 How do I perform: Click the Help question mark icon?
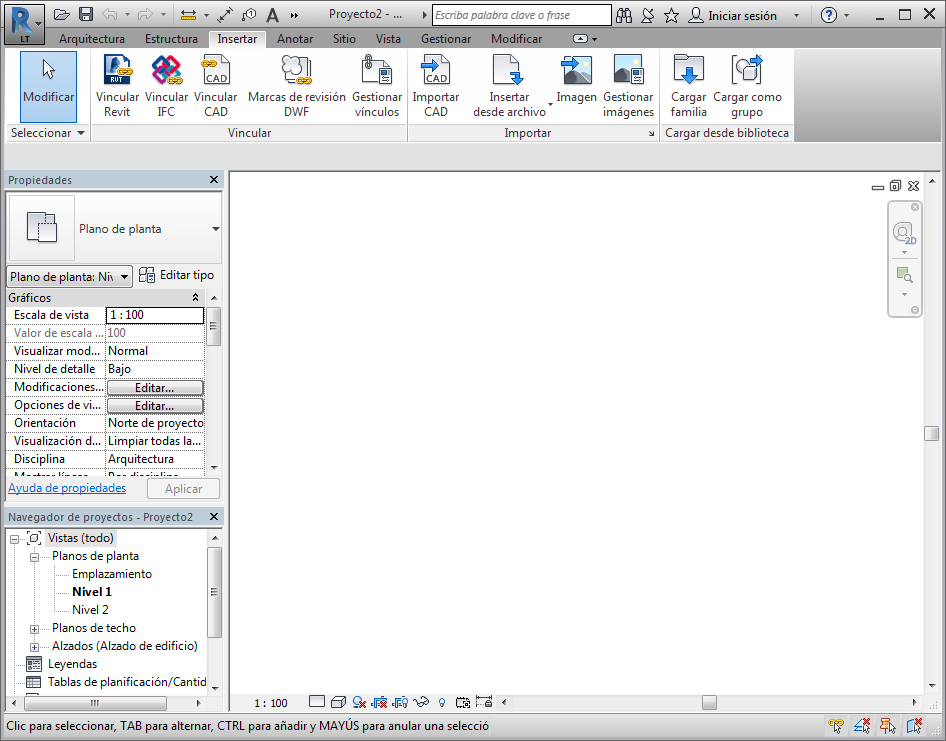[830, 15]
